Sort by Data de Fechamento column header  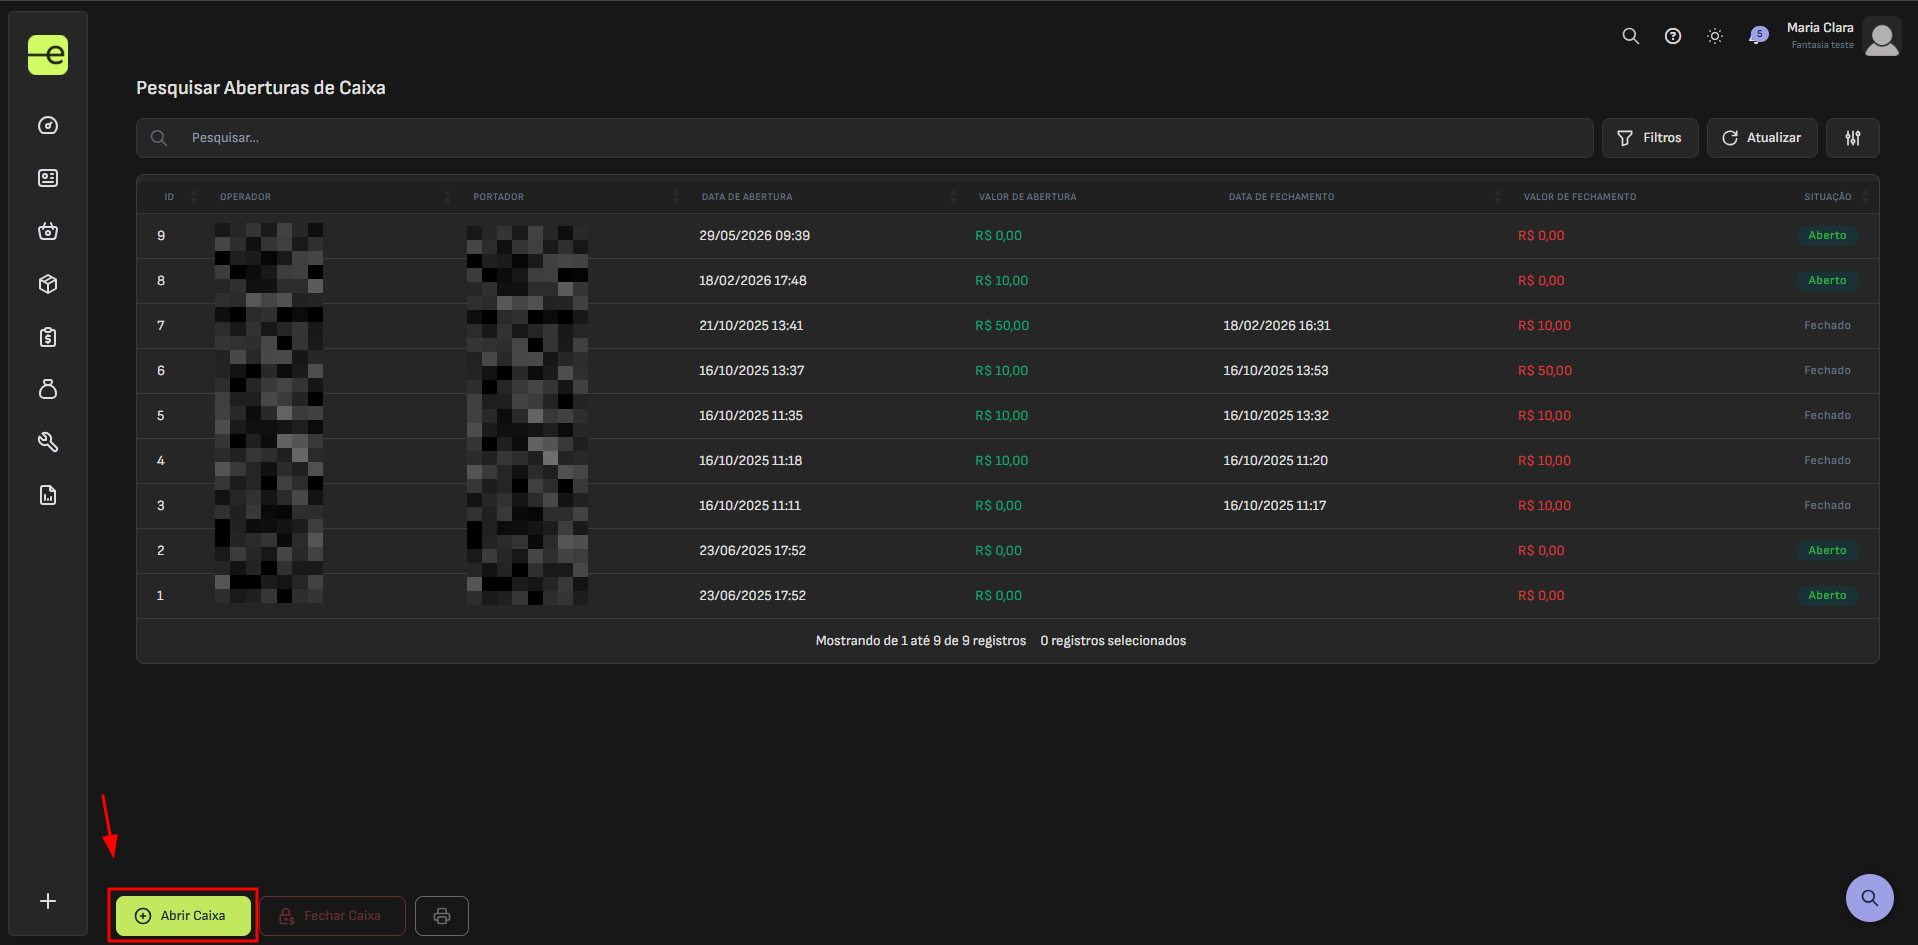click(1281, 197)
